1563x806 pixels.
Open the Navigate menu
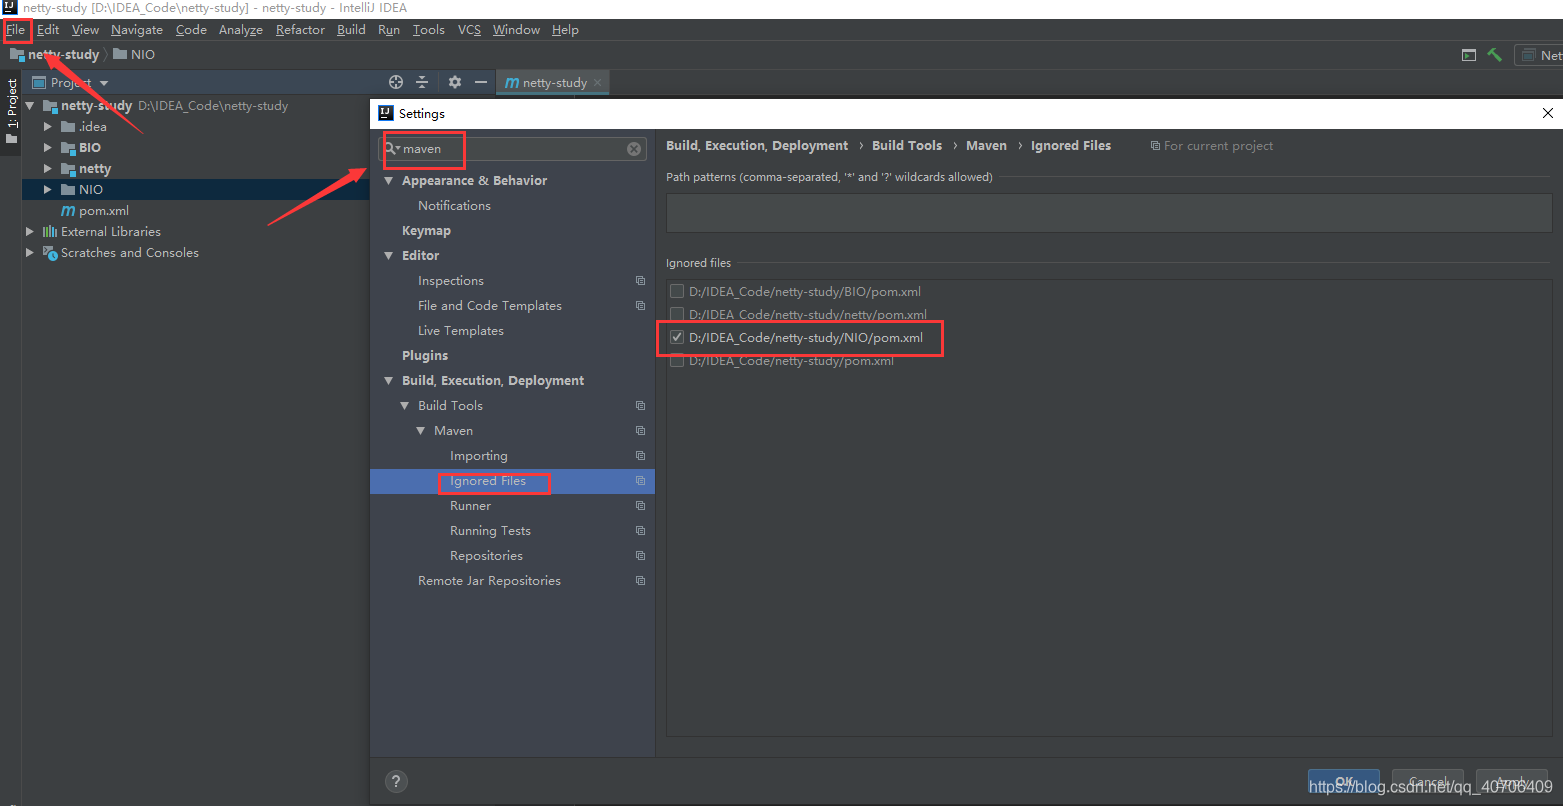(x=137, y=30)
